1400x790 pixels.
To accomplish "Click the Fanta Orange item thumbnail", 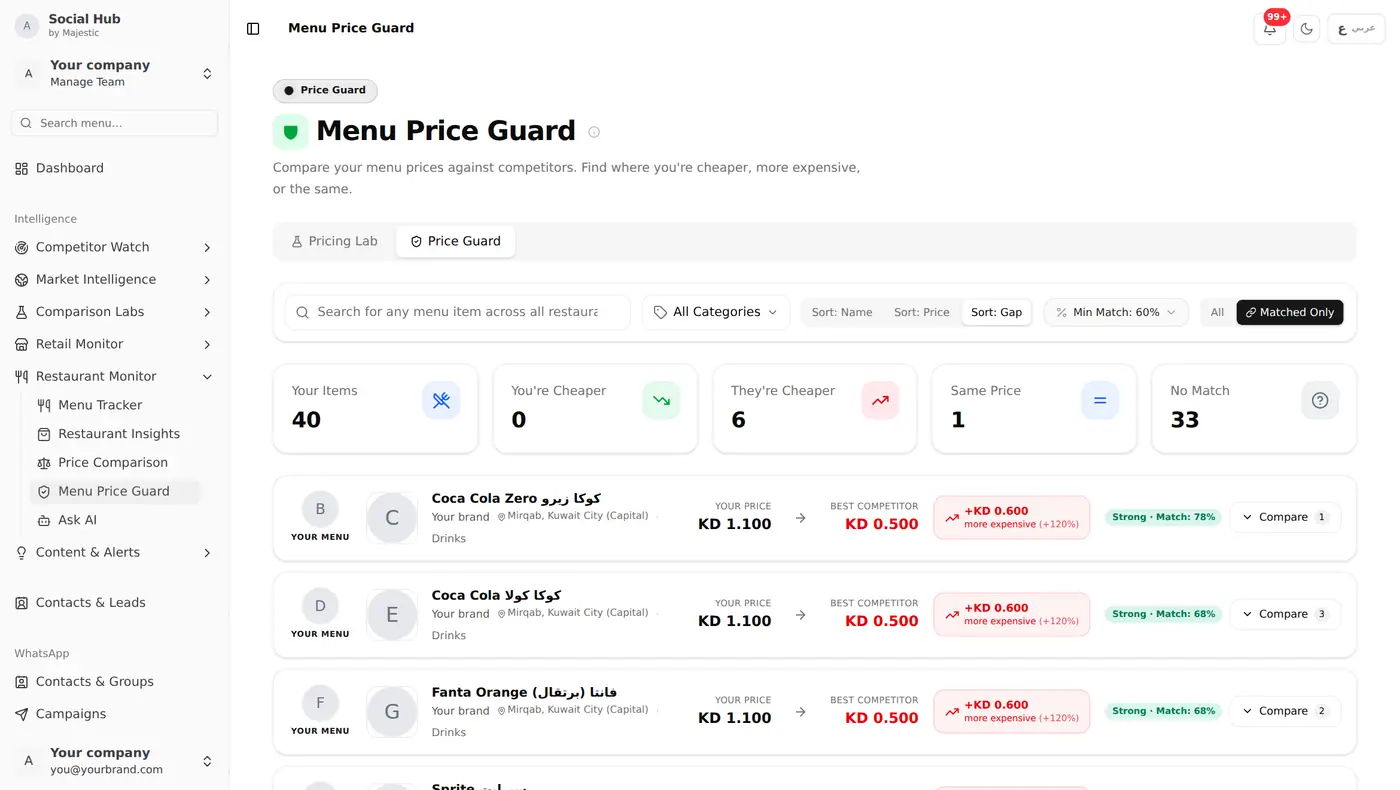I will [x=392, y=712].
